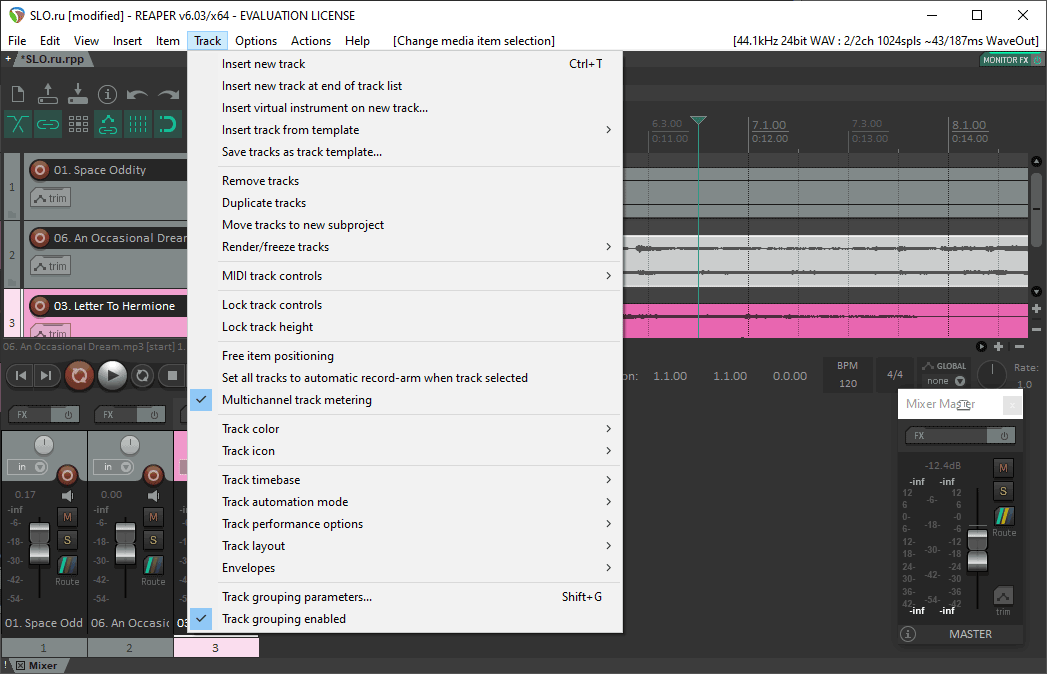
Task: Click the Undo arrow icon
Action: 137,94
